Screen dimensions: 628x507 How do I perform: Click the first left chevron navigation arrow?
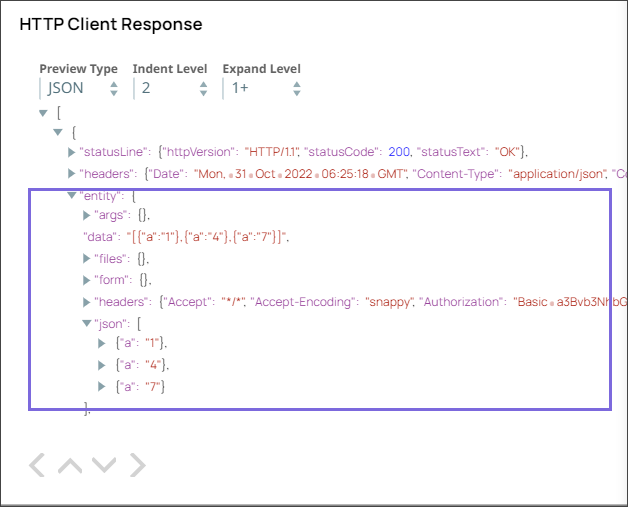(x=37, y=464)
